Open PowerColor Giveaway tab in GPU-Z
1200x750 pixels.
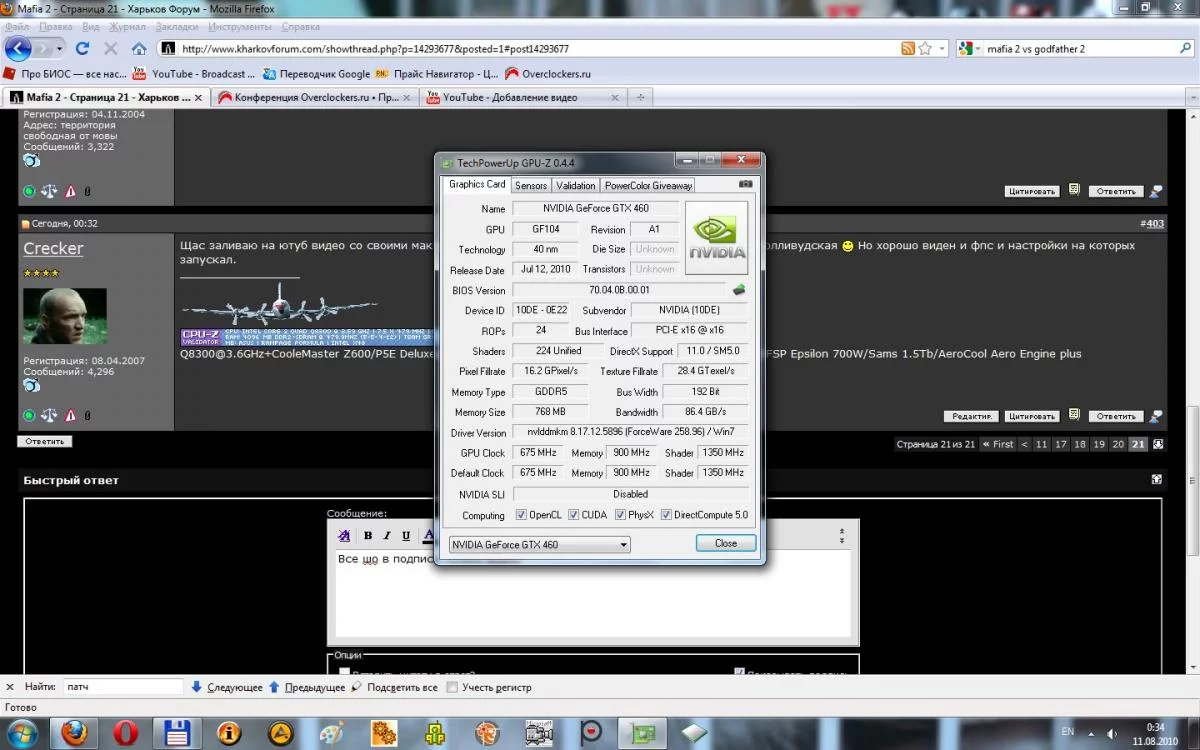(x=648, y=185)
